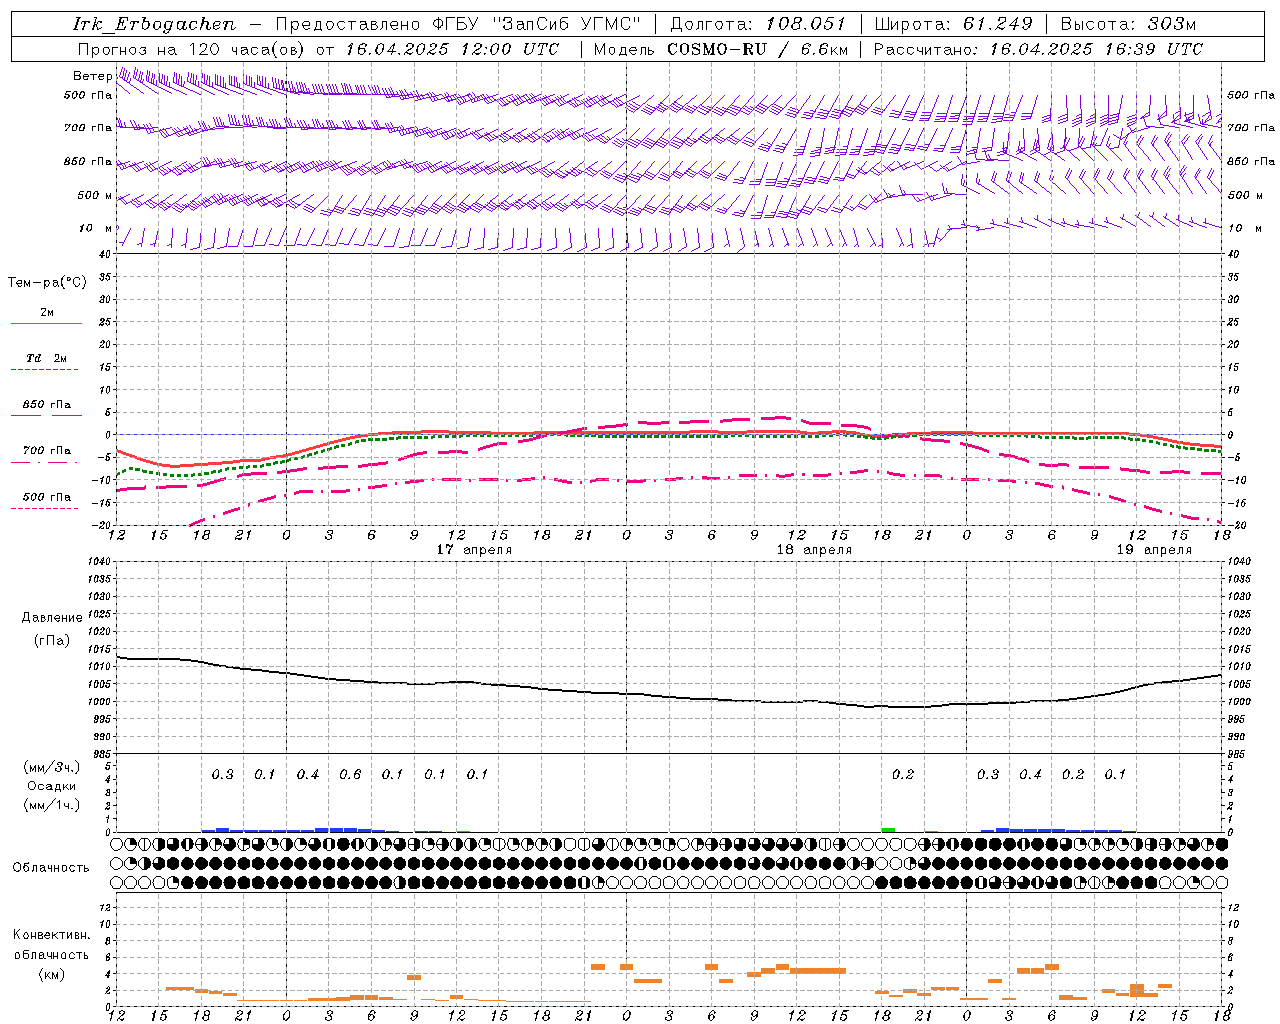Click the "Широта: 61.249" latitude value
The height and width of the screenshot is (1024, 1280).
click(953, 24)
